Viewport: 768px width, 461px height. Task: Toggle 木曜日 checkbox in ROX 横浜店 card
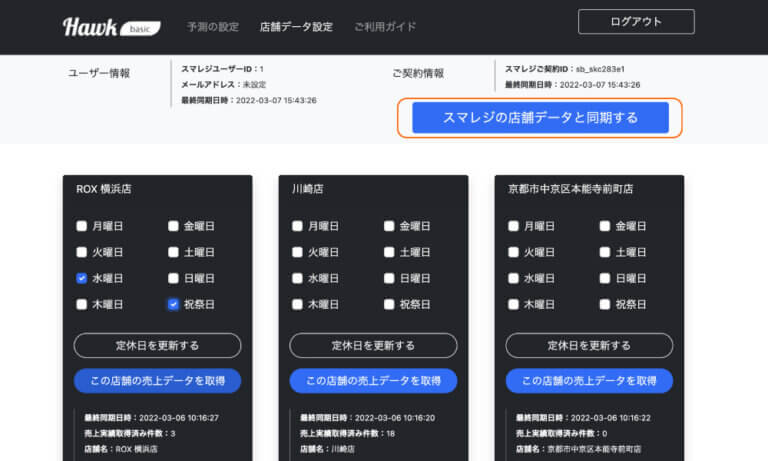81,304
